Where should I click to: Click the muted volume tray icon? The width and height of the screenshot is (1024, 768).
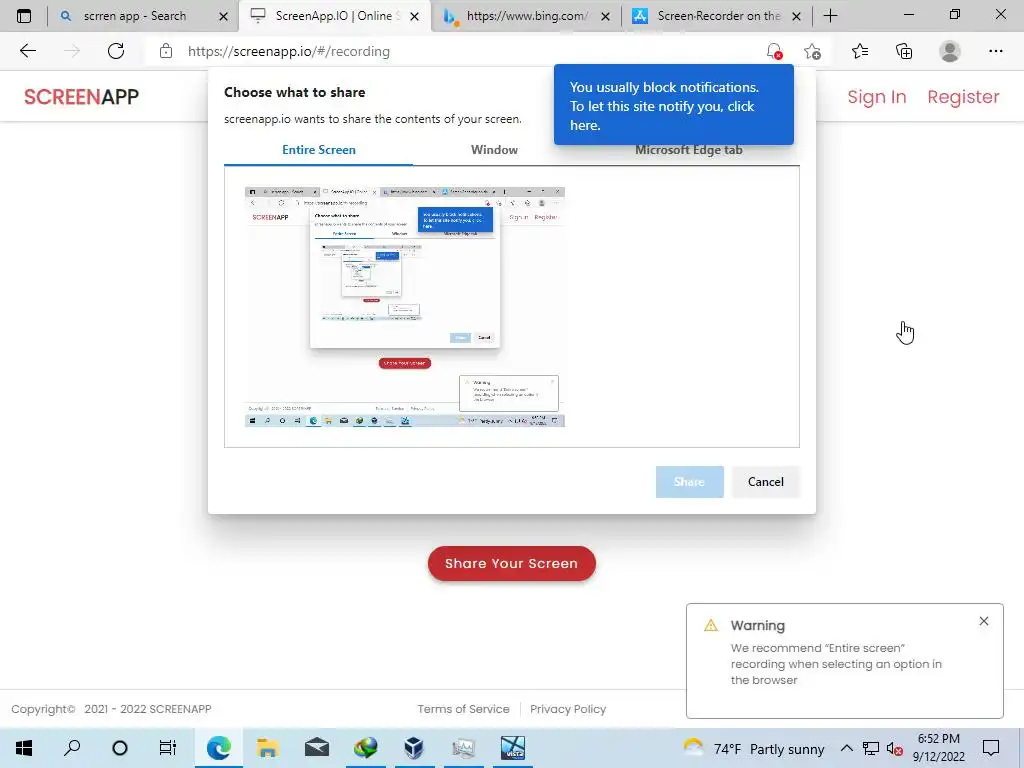(x=895, y=748)
